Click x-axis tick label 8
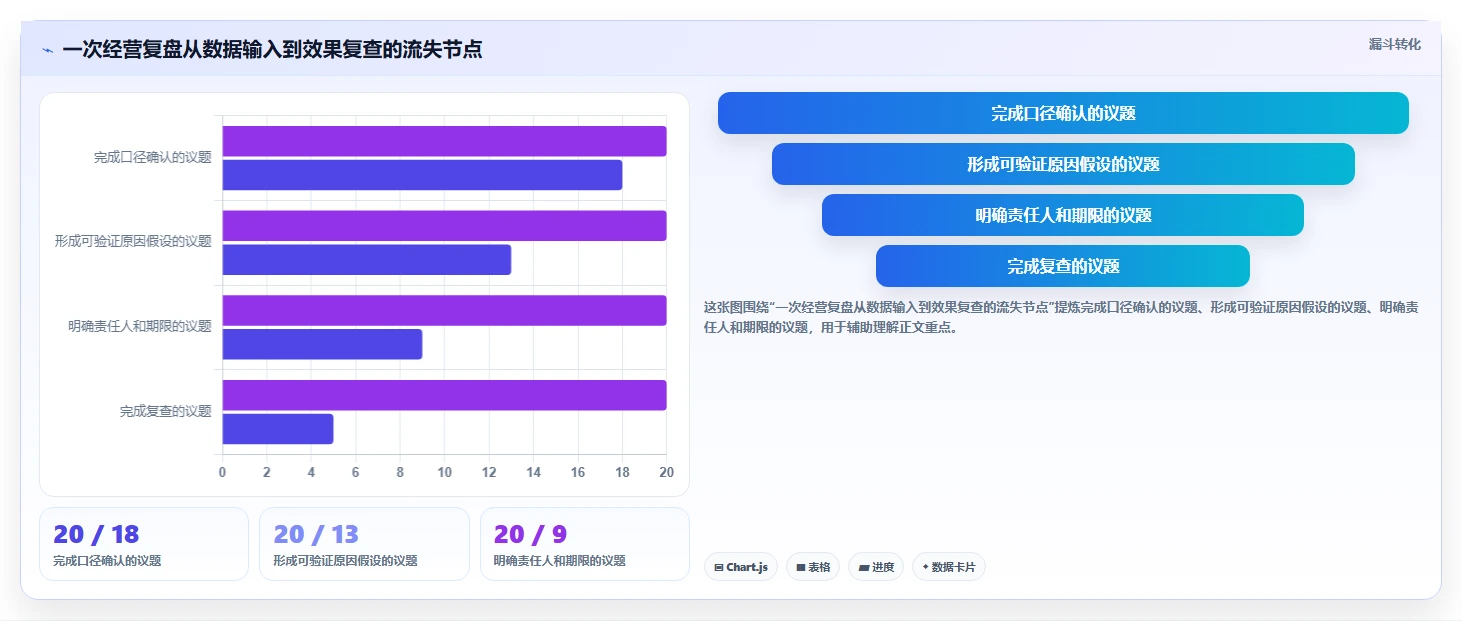The width and height of the screenshot is (1462, 621). pos(400,472)
